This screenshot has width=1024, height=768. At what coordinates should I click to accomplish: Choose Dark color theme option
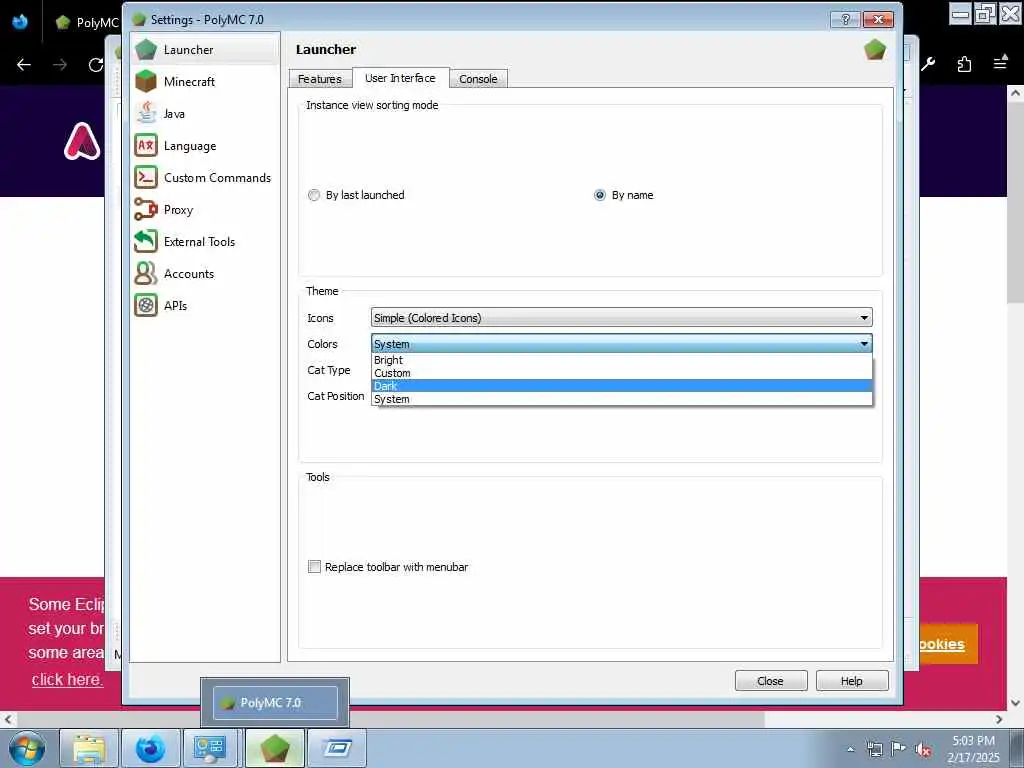(x=621, y=386)
